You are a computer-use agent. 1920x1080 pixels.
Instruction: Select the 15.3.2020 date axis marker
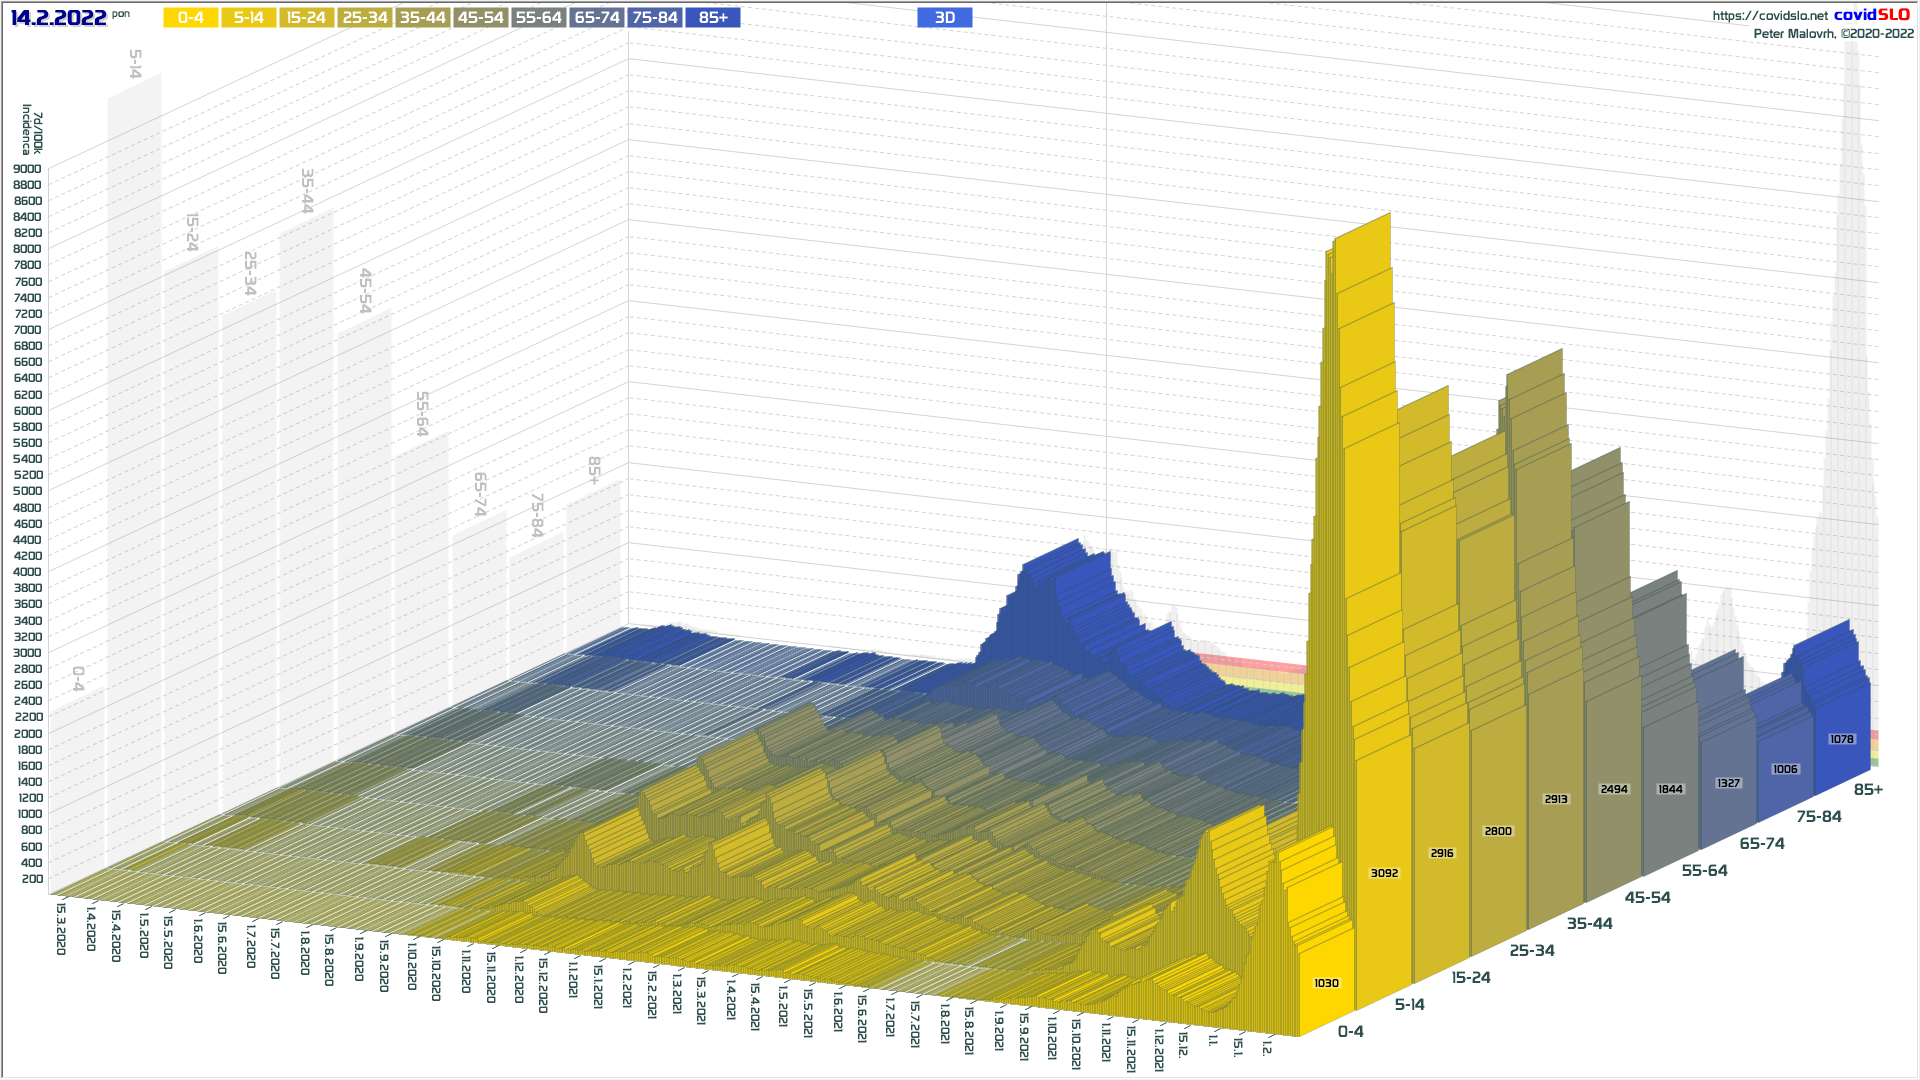61,928
